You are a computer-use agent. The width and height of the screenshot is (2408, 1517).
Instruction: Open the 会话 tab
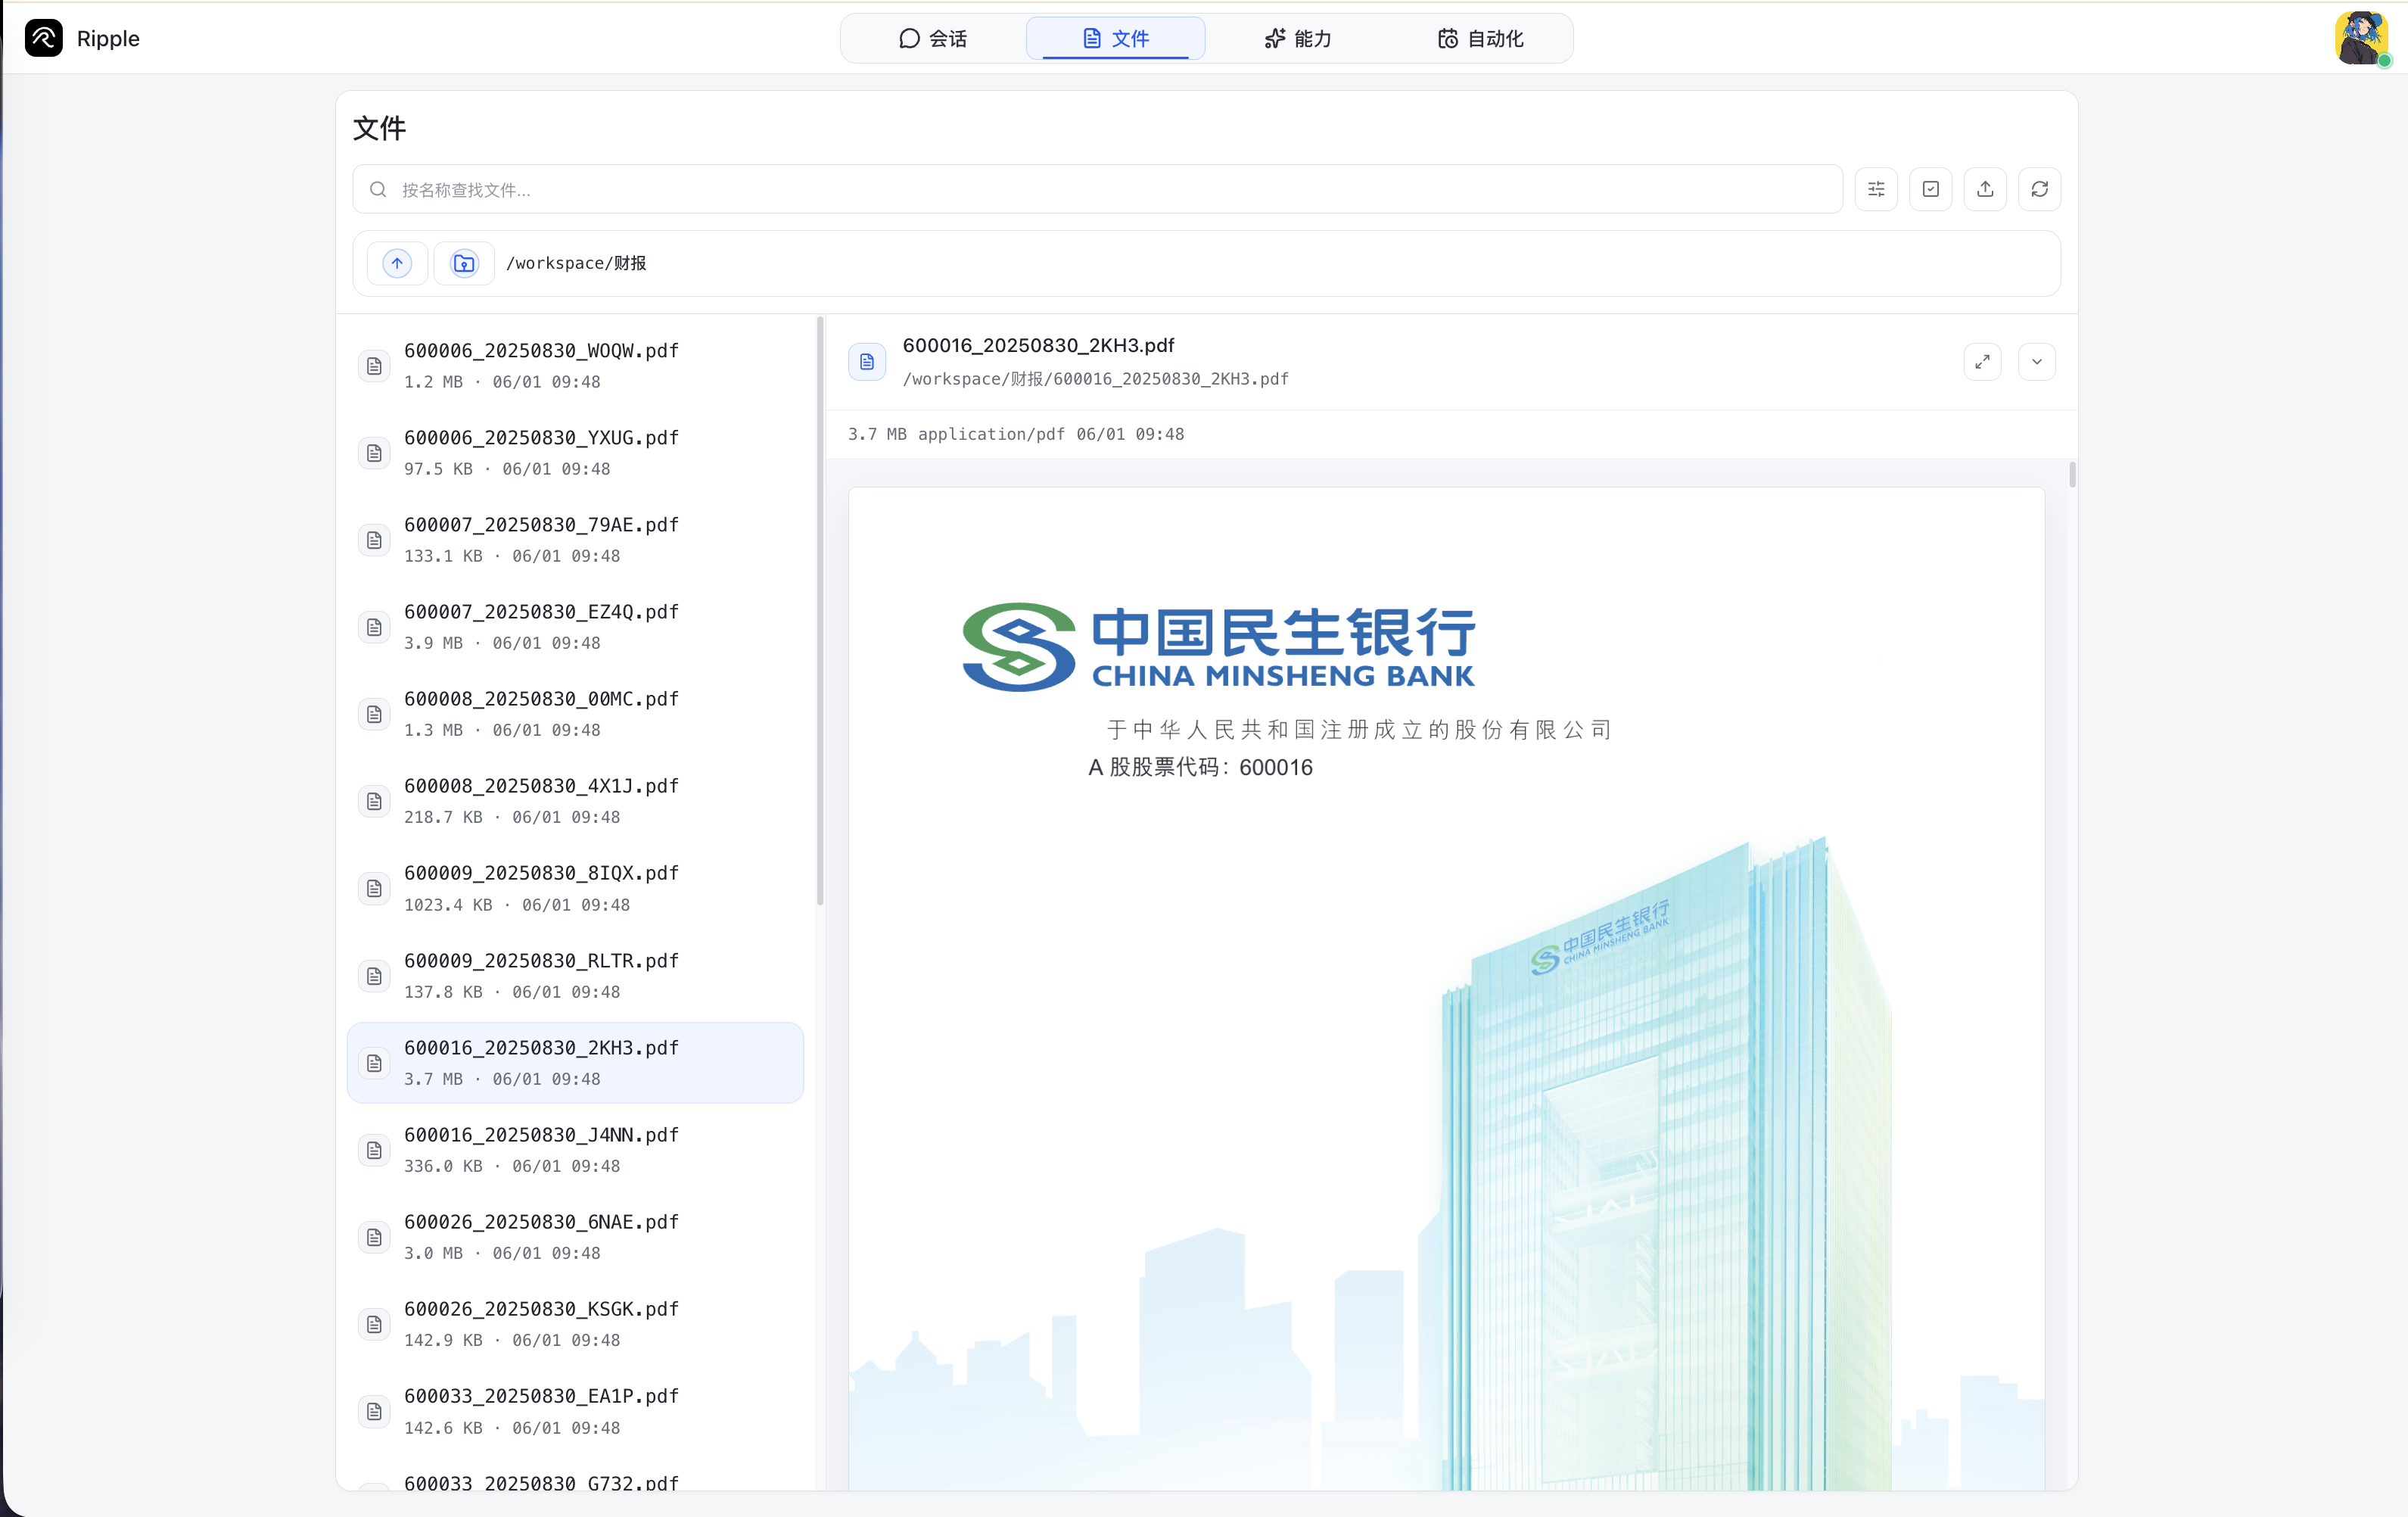coord(932,38)
